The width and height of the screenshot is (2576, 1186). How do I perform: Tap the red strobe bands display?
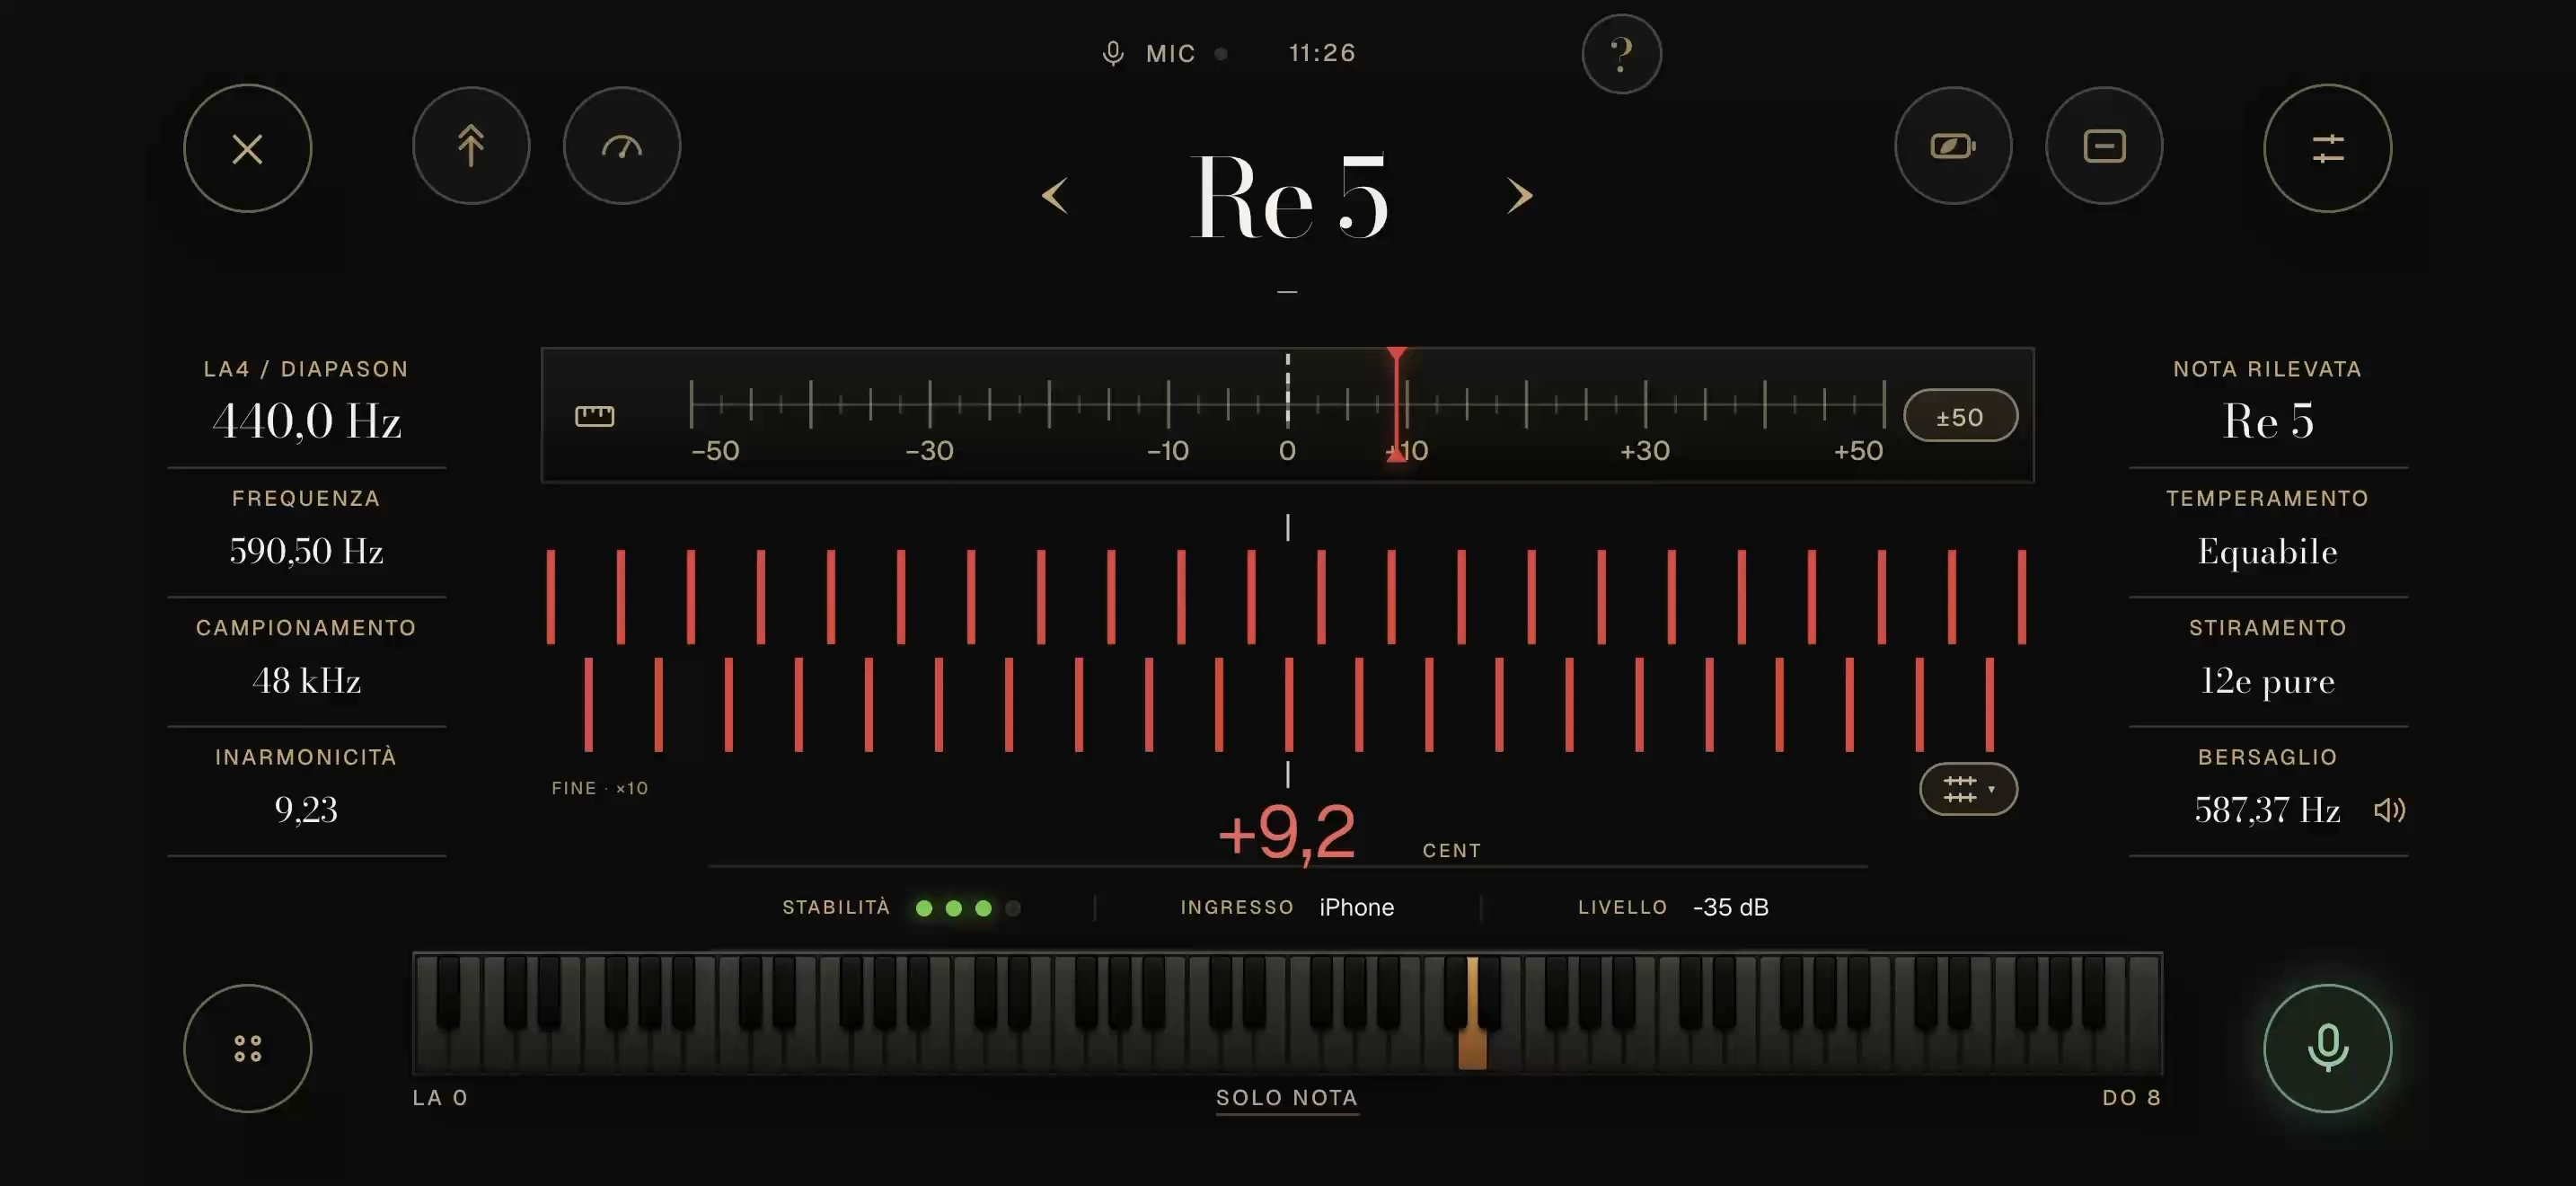click(x=1287, y=650)
